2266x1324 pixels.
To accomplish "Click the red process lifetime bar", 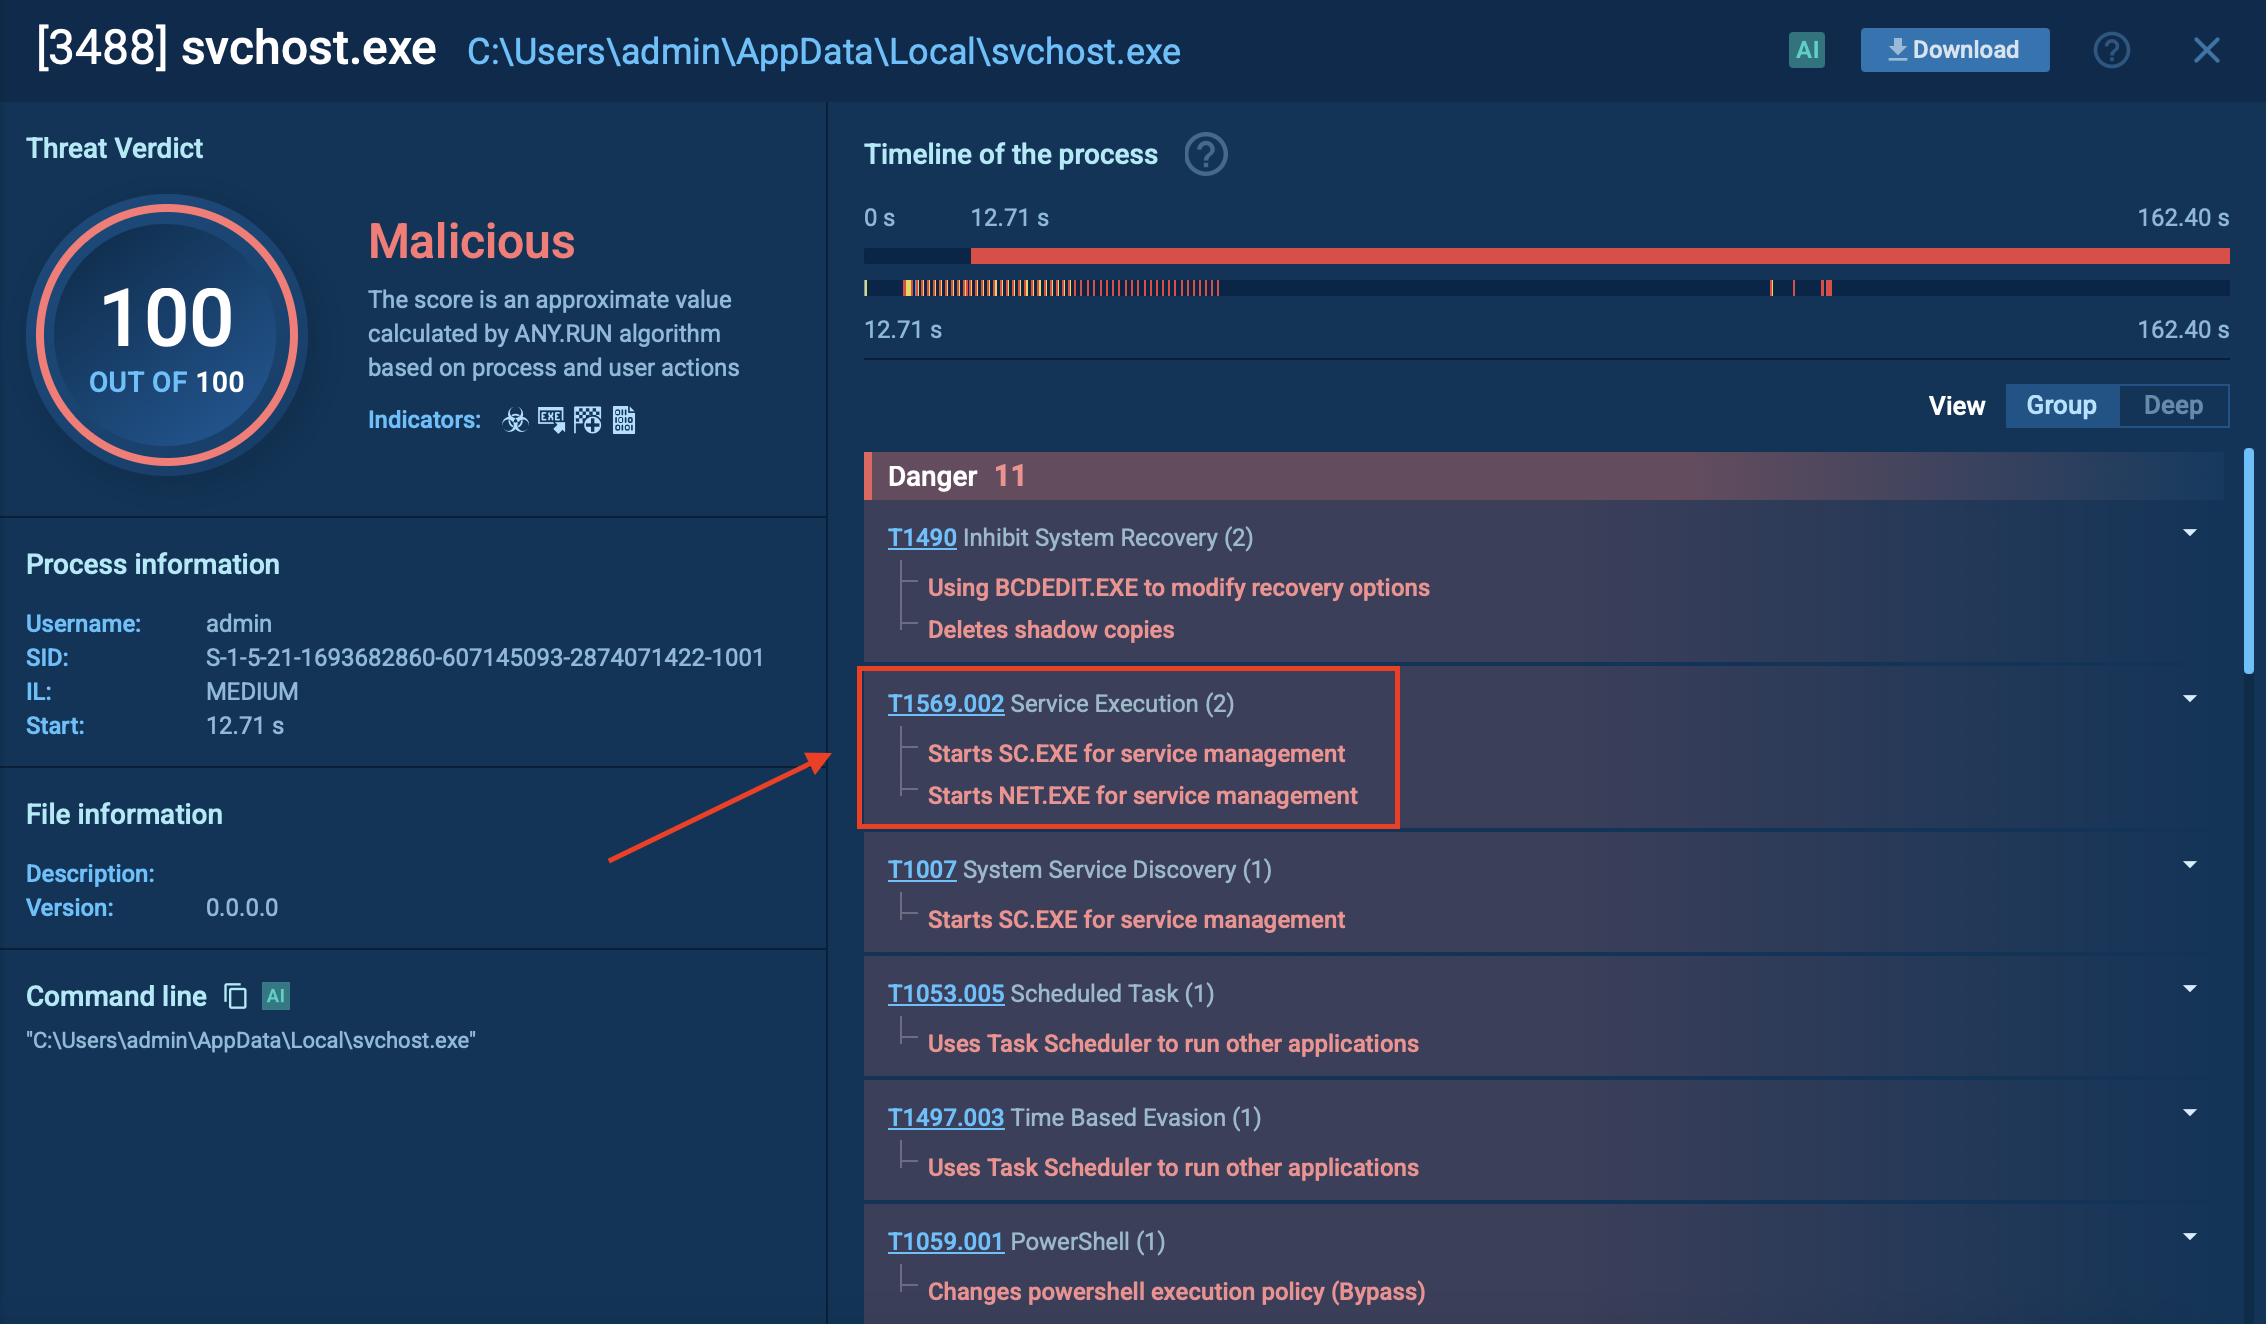I will [1600, 256].
